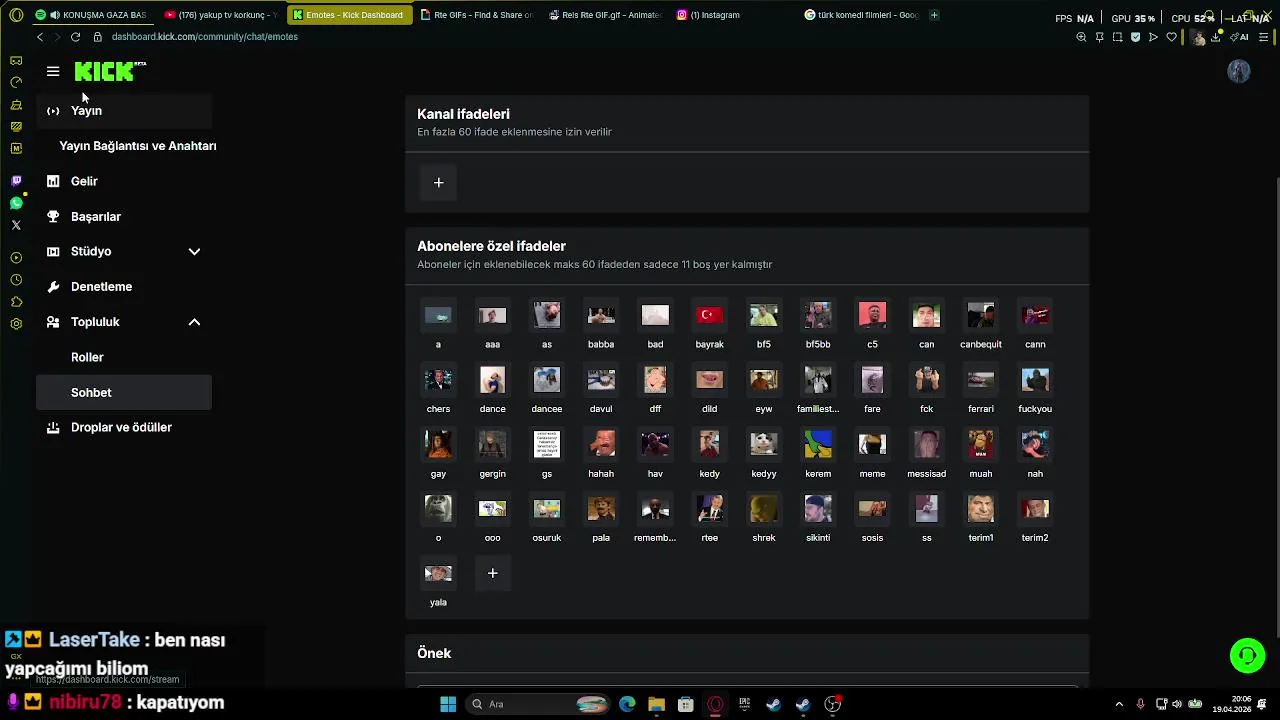Open File Explorer from taskbar
This screenshot has width=1280, height=720.
[656, 704]
